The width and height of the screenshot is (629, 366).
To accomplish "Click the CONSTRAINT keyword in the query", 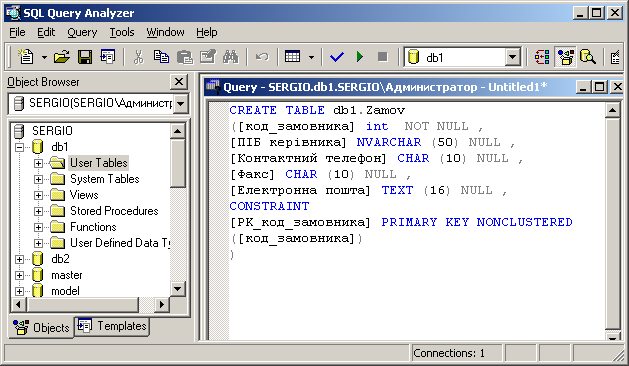I will pyautogui.click(x=269, y=206).
